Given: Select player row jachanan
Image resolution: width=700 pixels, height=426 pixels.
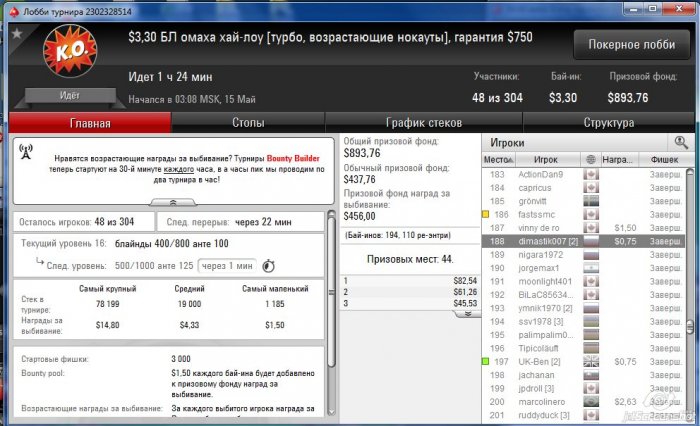Looking at the screenshot, I should [583, 375].
